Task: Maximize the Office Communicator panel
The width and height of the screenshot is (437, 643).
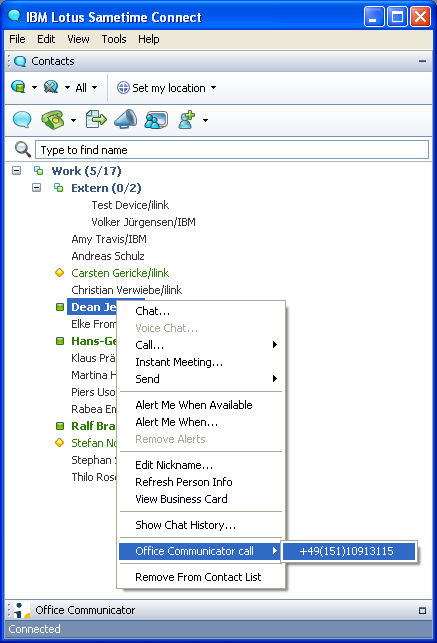Action: [x=422, y=611]
